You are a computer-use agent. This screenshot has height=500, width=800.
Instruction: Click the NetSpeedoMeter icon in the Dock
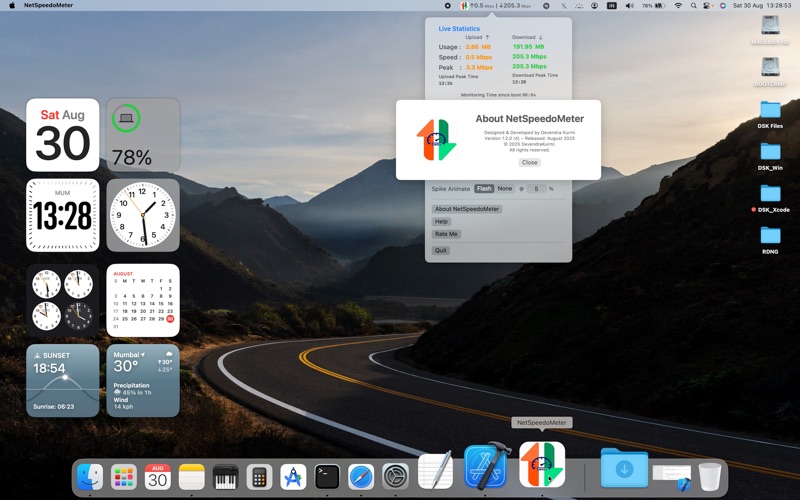542,465
